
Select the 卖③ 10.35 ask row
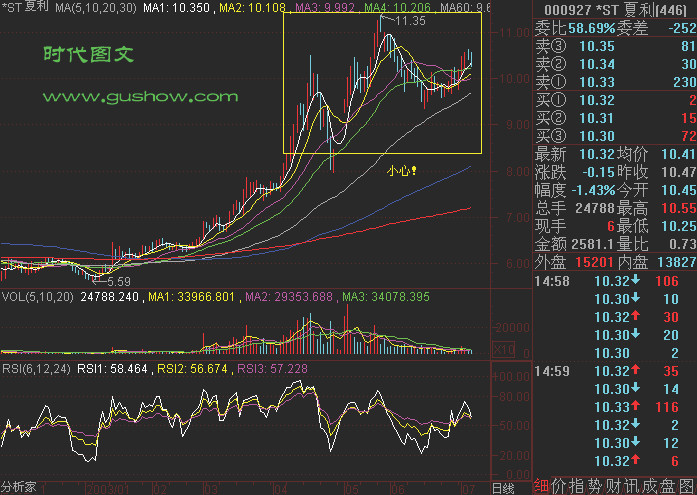click(615, 46)
